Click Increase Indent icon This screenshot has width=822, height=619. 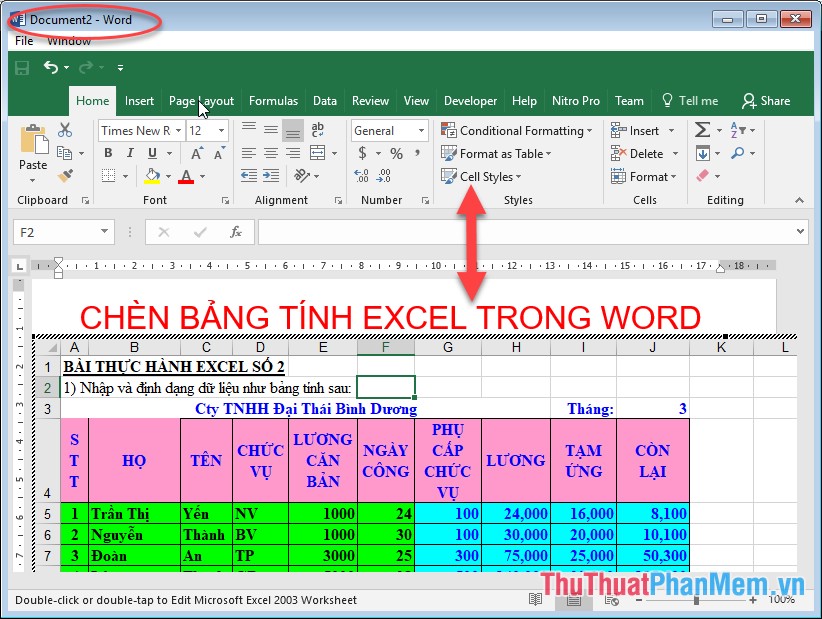(271, 176)
